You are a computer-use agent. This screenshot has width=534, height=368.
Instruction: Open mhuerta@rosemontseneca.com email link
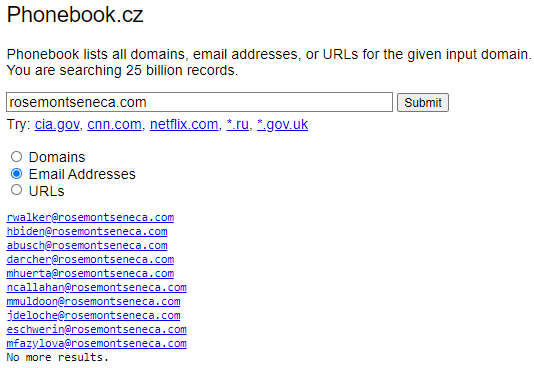(90, 273)
